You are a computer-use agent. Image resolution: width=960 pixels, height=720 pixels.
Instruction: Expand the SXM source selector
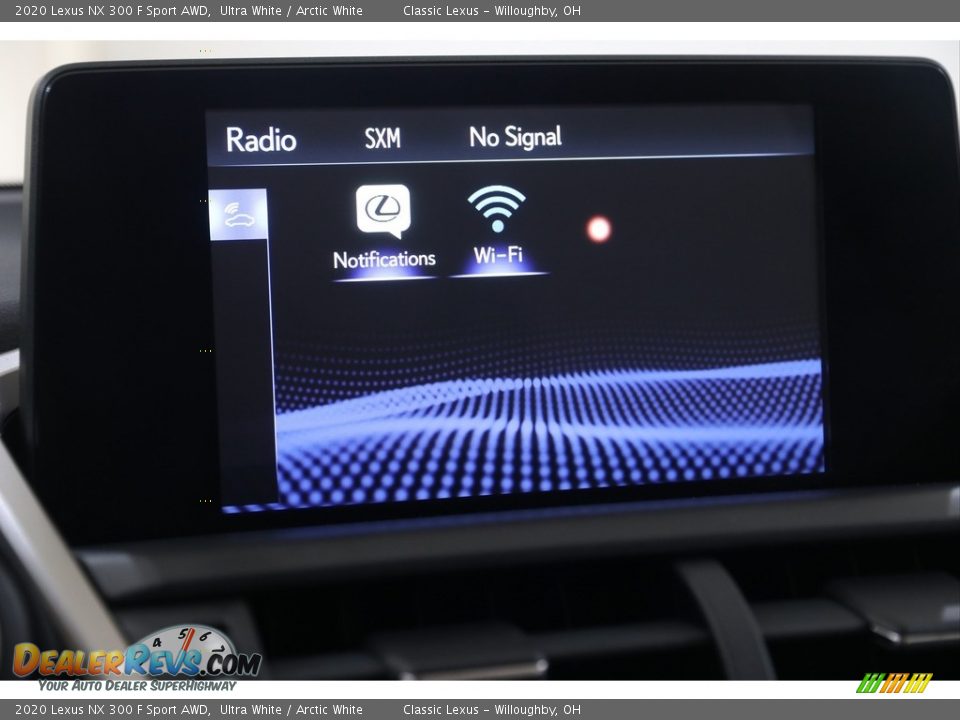(380, 138)
